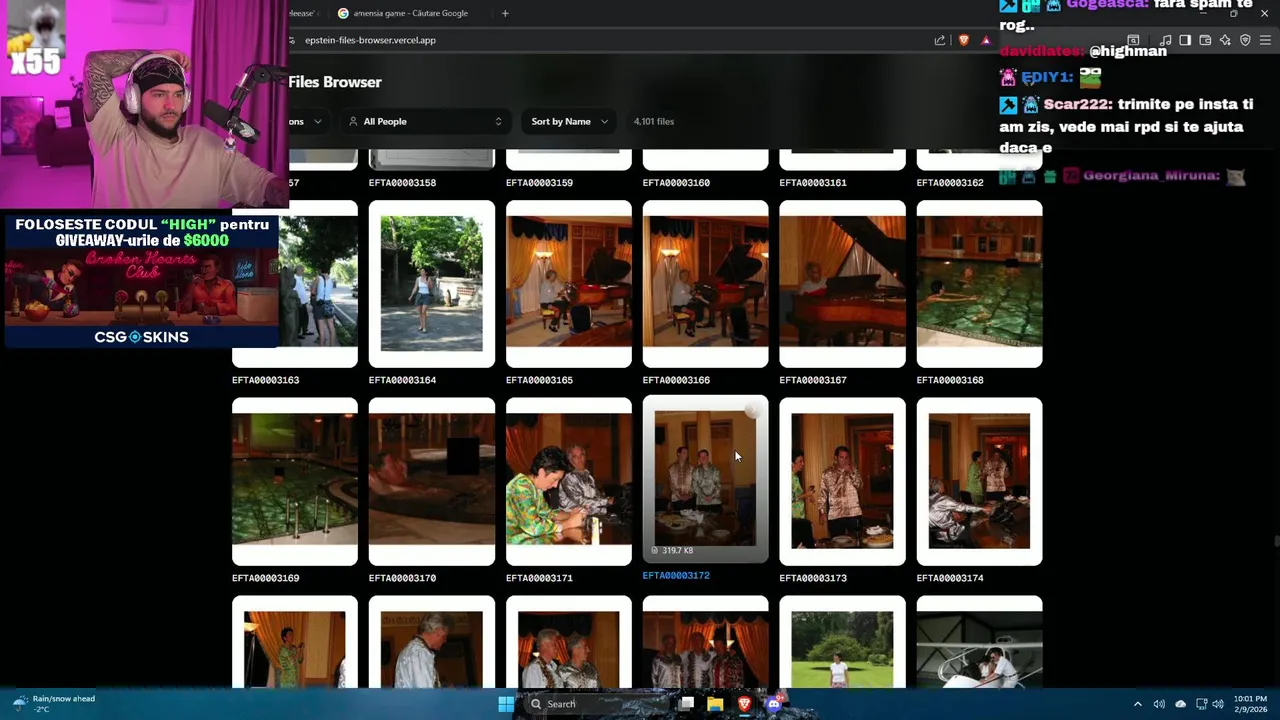Open the bottom-row green lawn thumbnail
This screenshot has height=720, width=1280.
coord(843,642)
